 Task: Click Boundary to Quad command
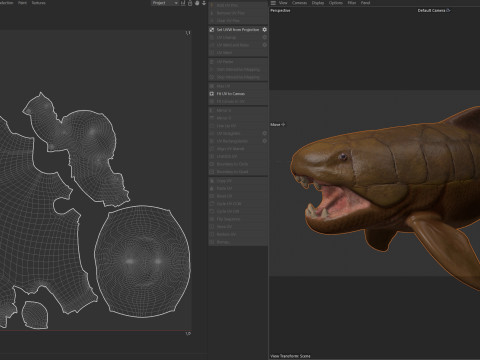238,172
